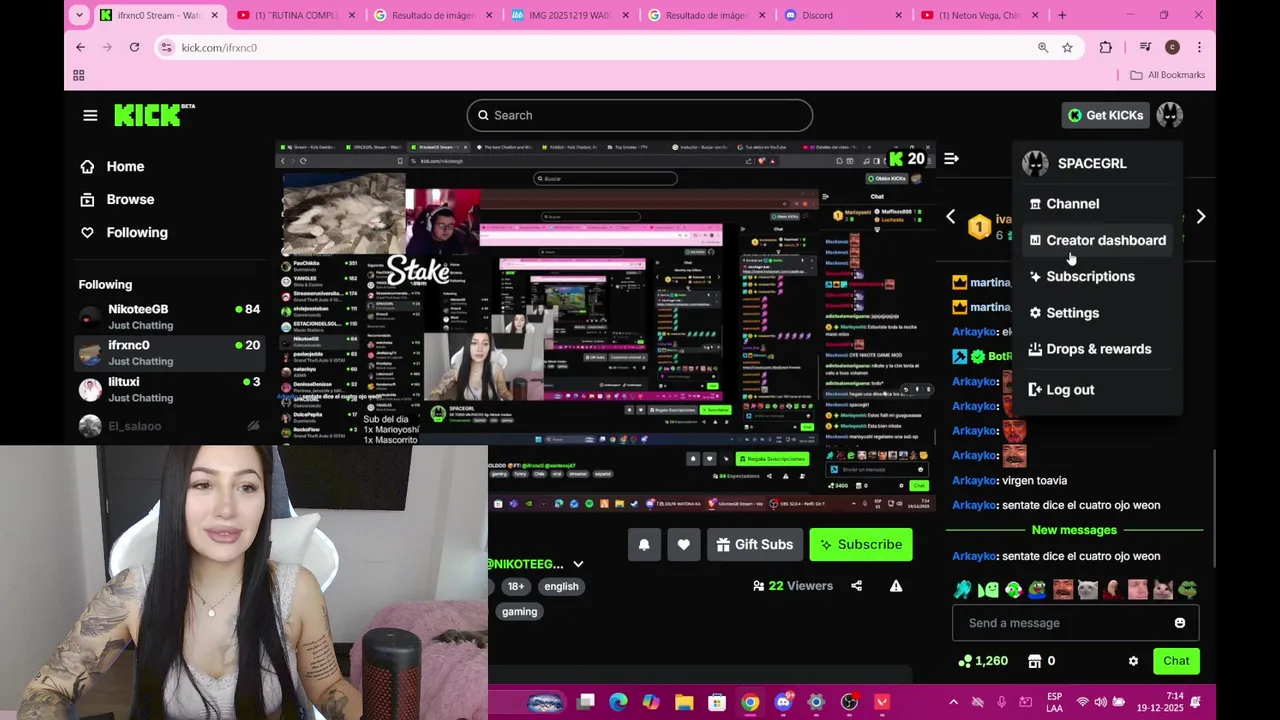Open the user avatar in Kick header
The height and width of the screenshot is (720, 1280).
tap(1169, 115)
